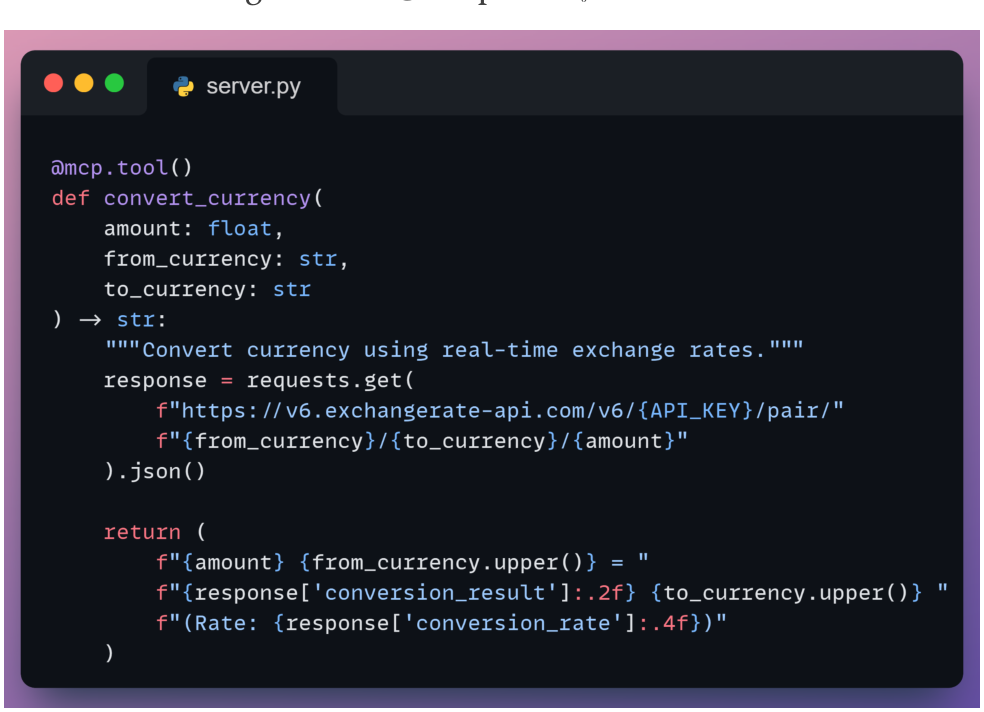Screen dimensions: 984x712
Task: Select the server.py tab
Action: (x=242, y=87)
